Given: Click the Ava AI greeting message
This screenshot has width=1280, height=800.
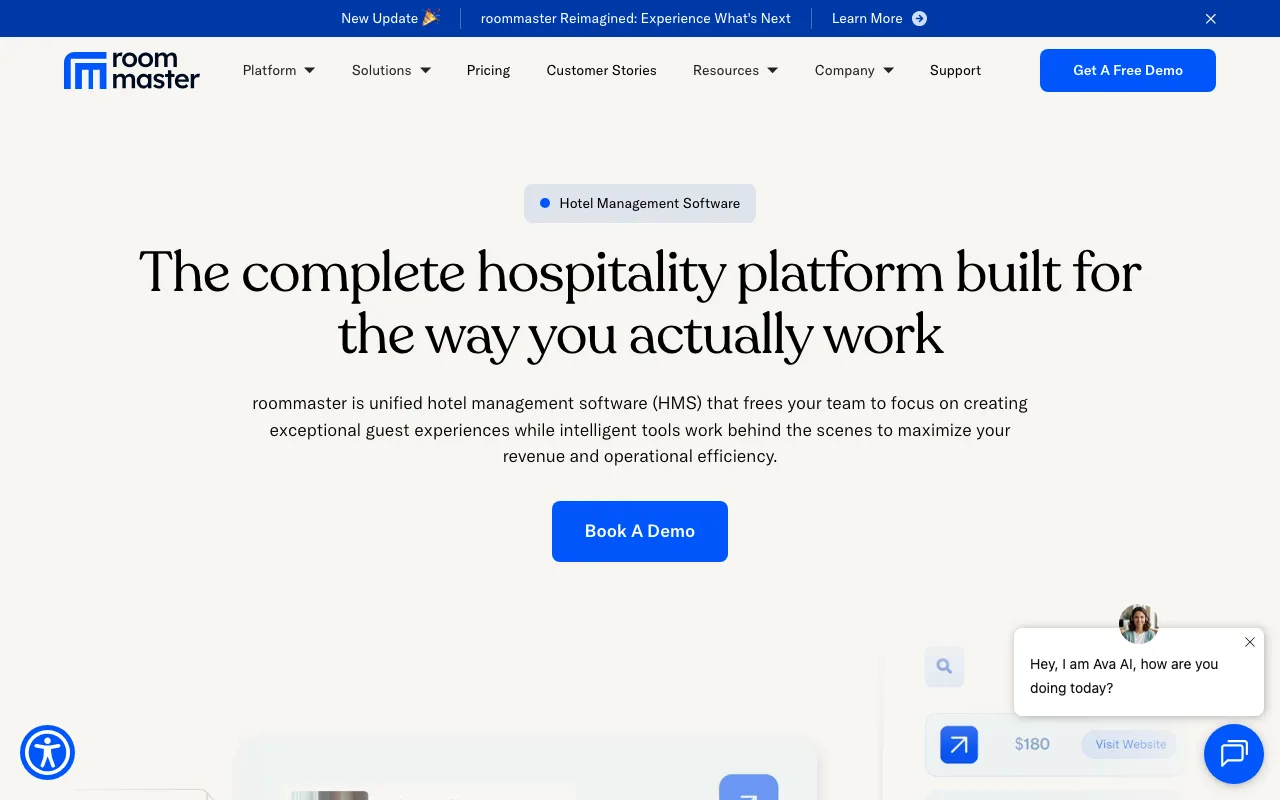Looking at the screenshot, I should click(1124, 676).
